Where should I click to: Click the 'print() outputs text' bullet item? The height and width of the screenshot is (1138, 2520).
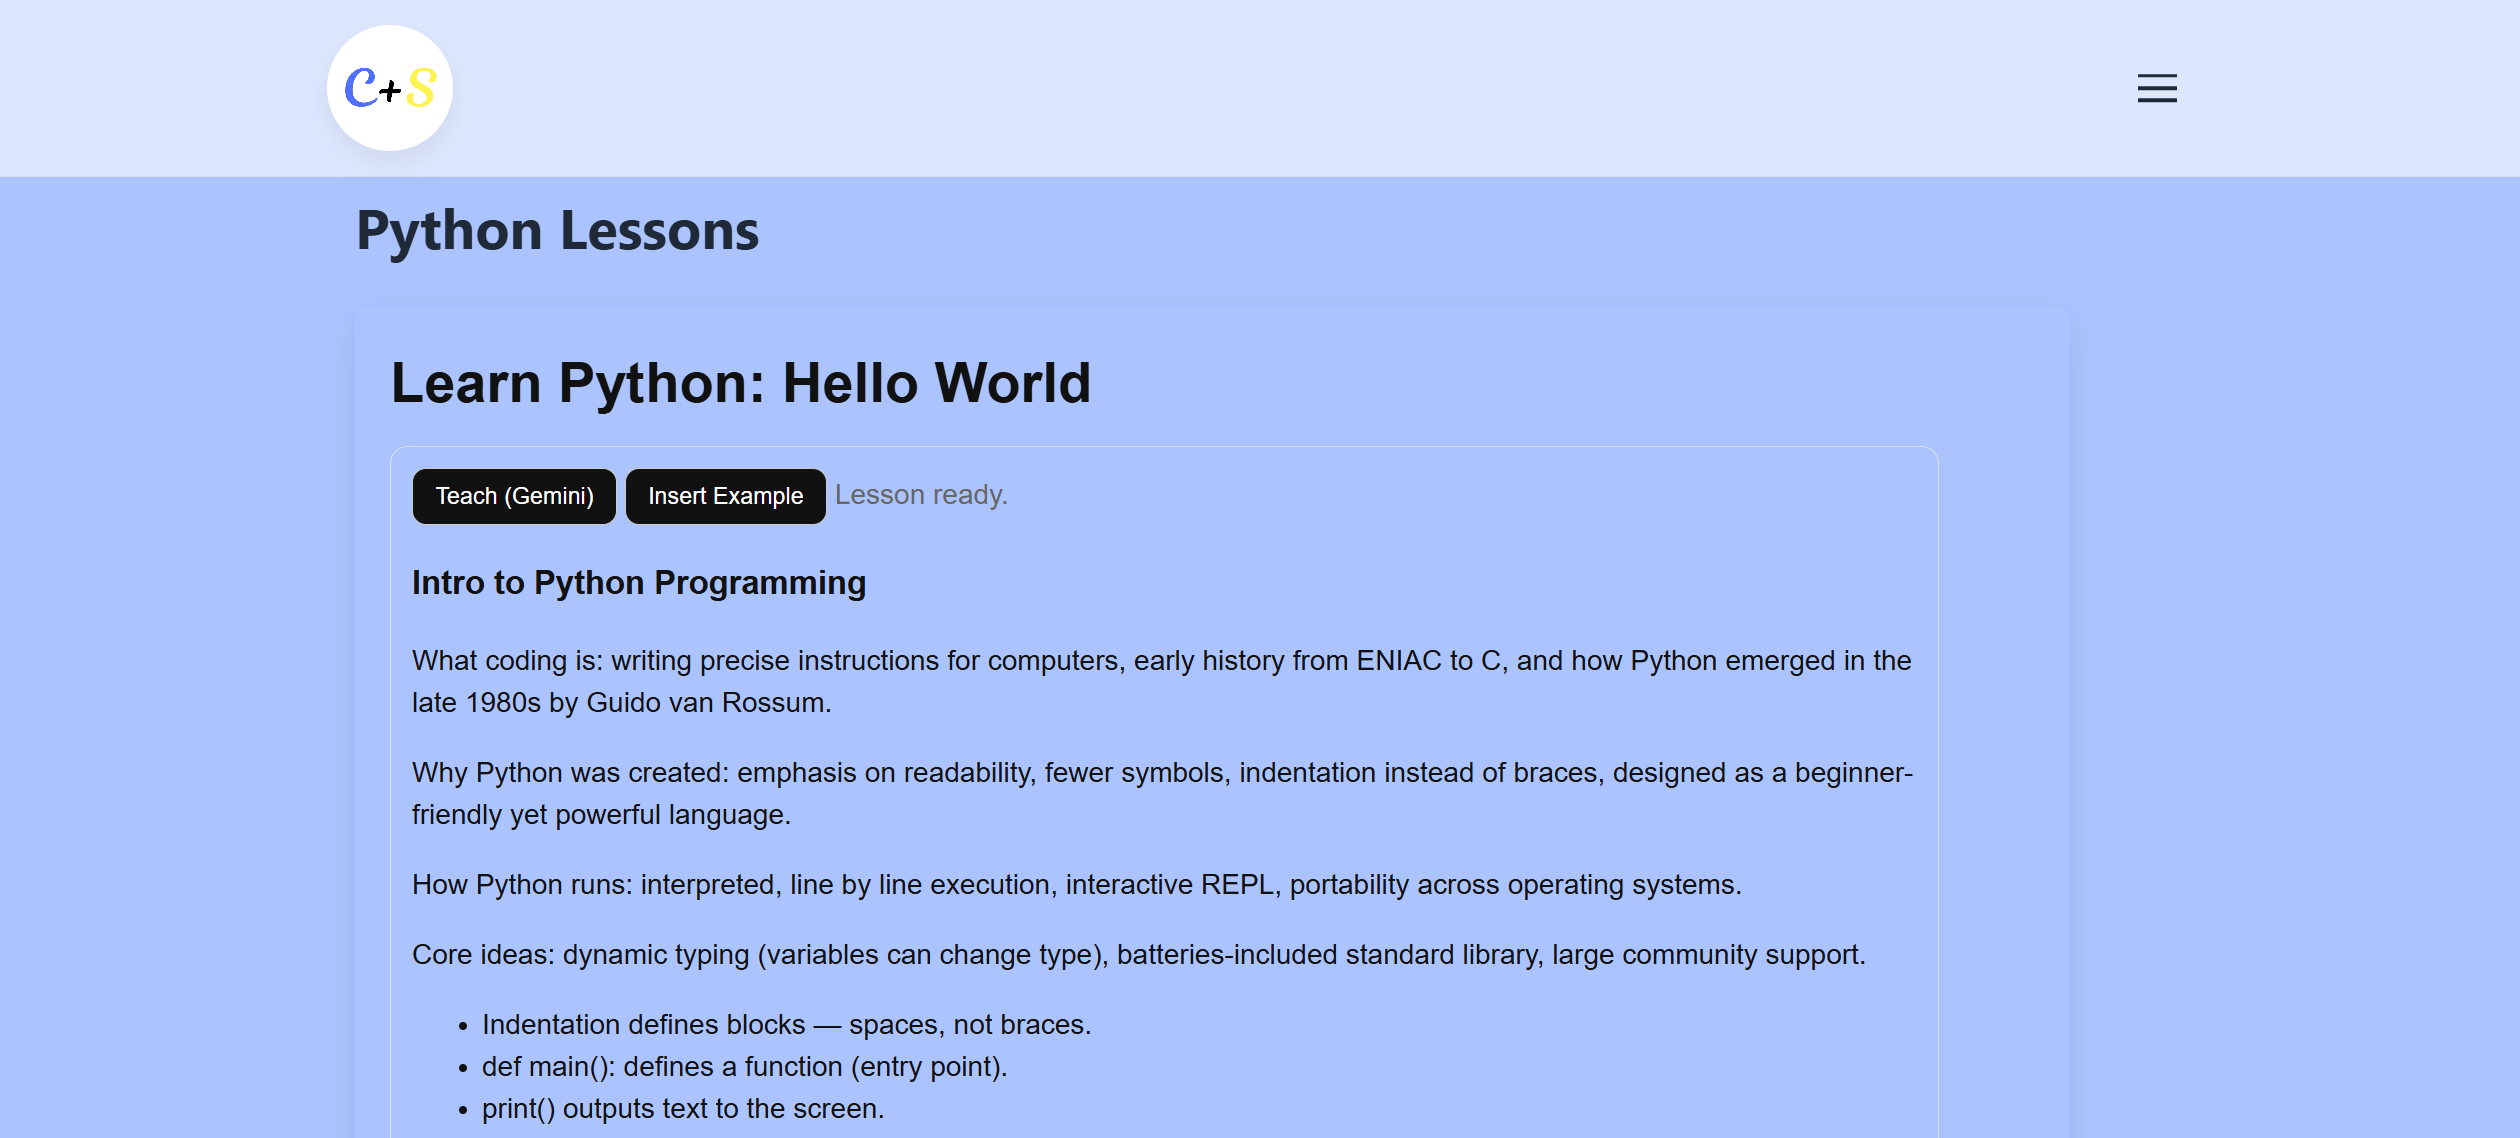coord(682,1109)
